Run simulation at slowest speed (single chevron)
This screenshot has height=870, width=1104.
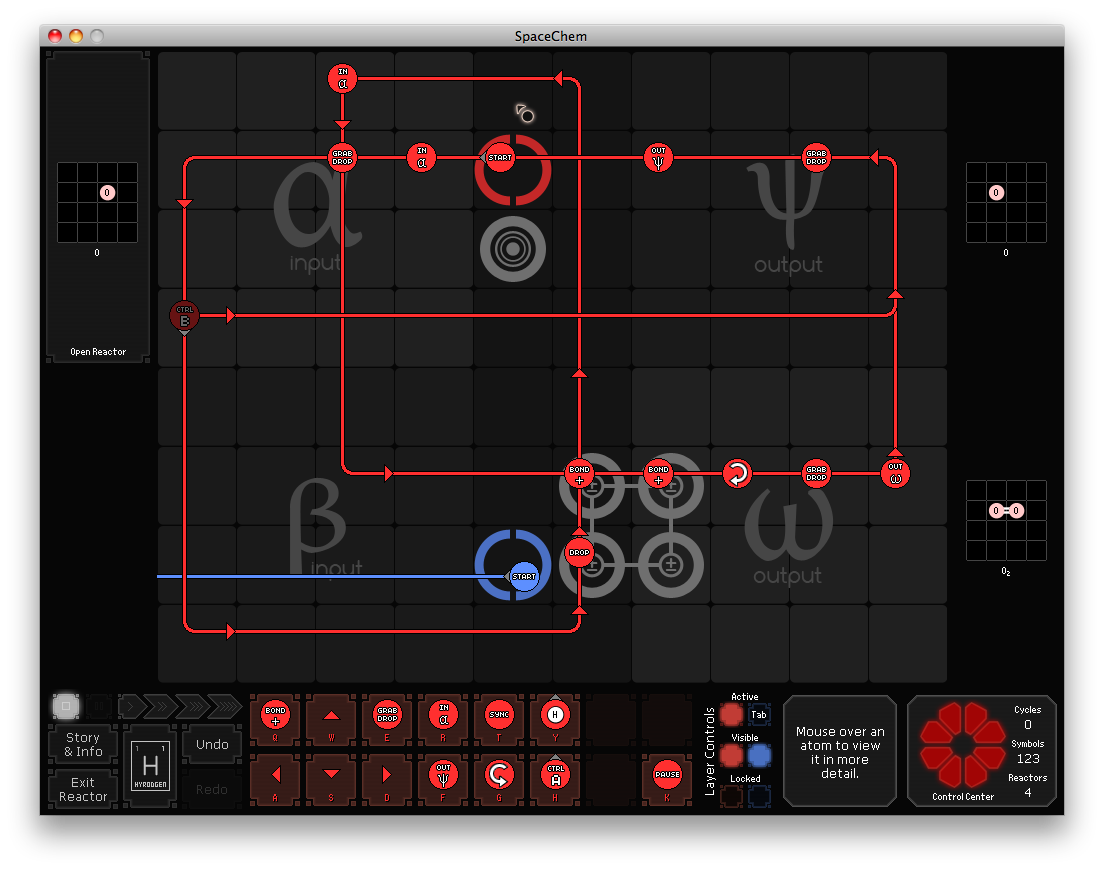coord(131,706)
